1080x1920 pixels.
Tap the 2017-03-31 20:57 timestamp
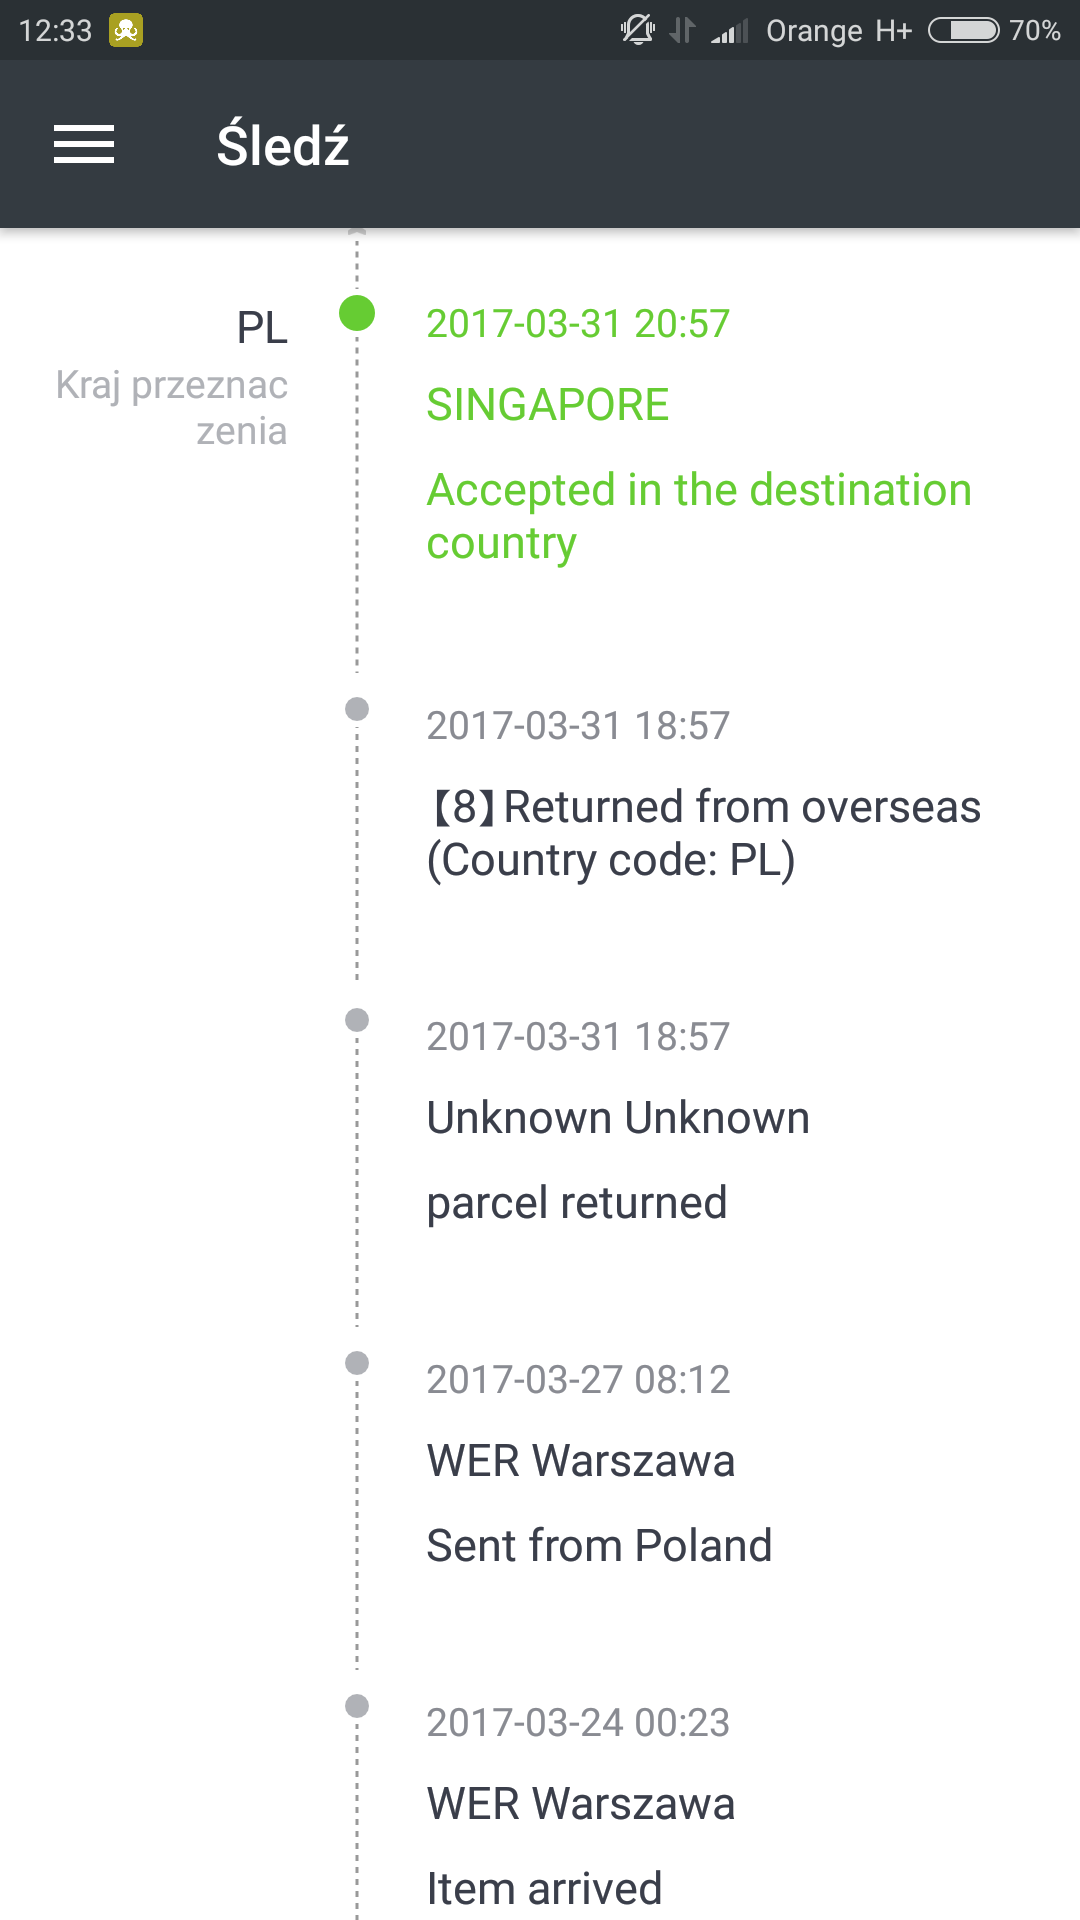pos(578,324)
